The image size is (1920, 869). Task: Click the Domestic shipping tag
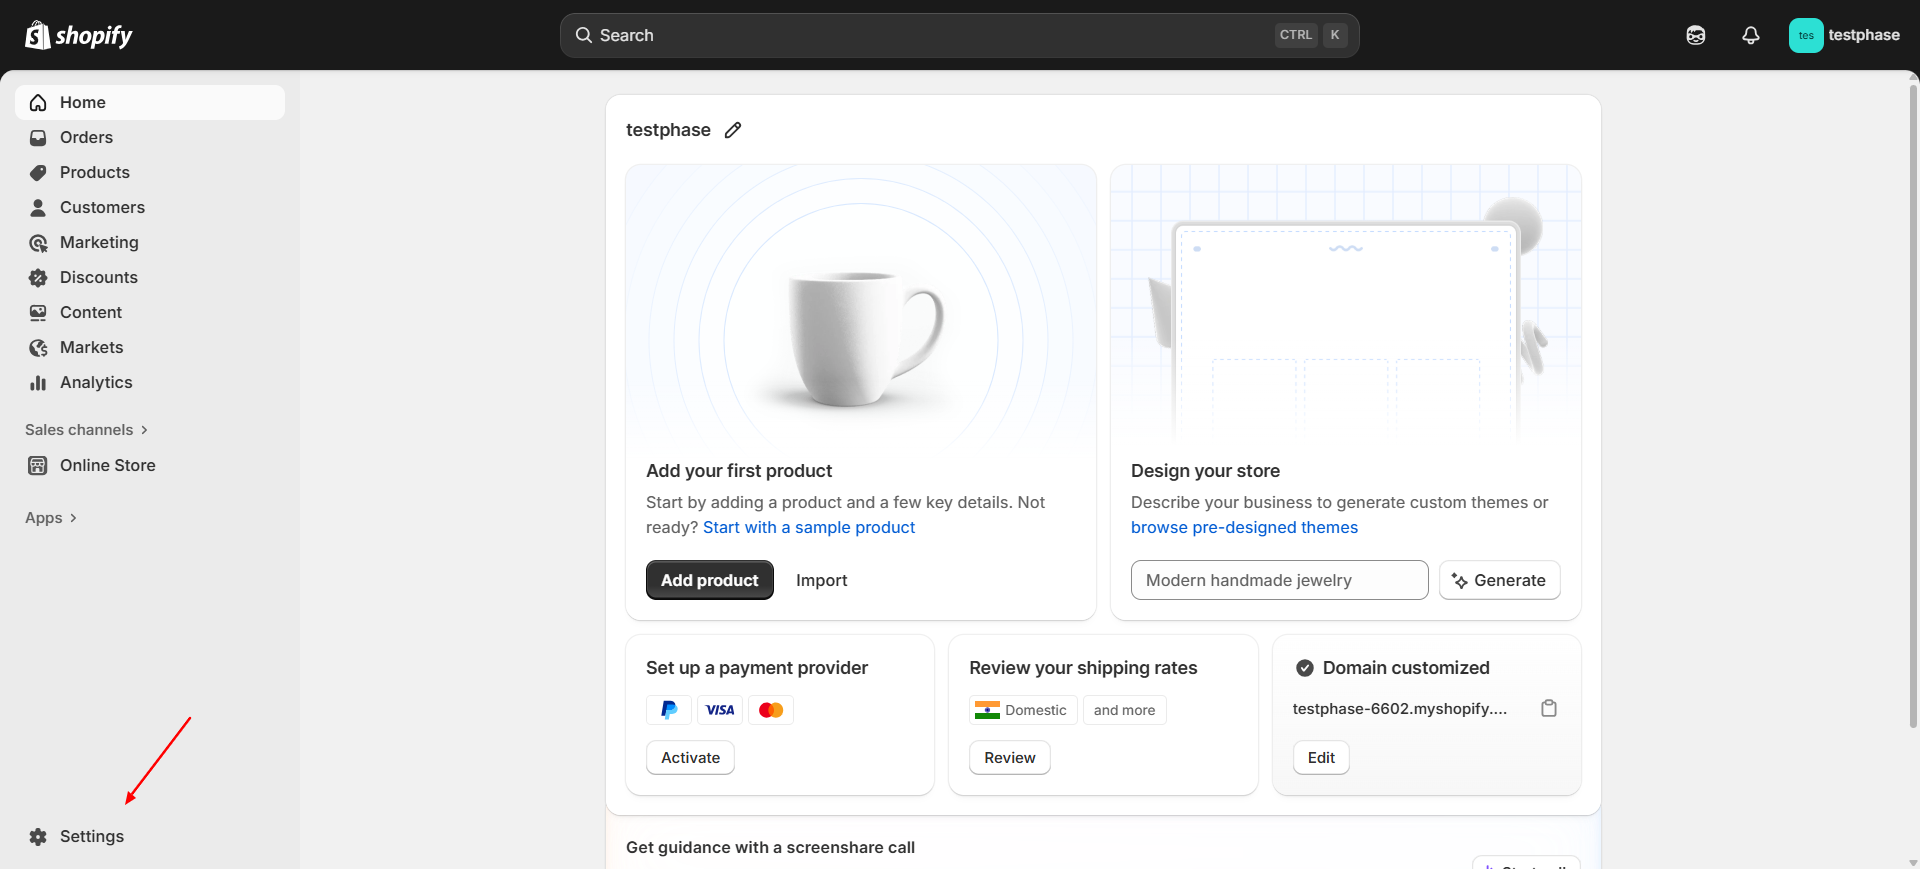click(1023, 710)
